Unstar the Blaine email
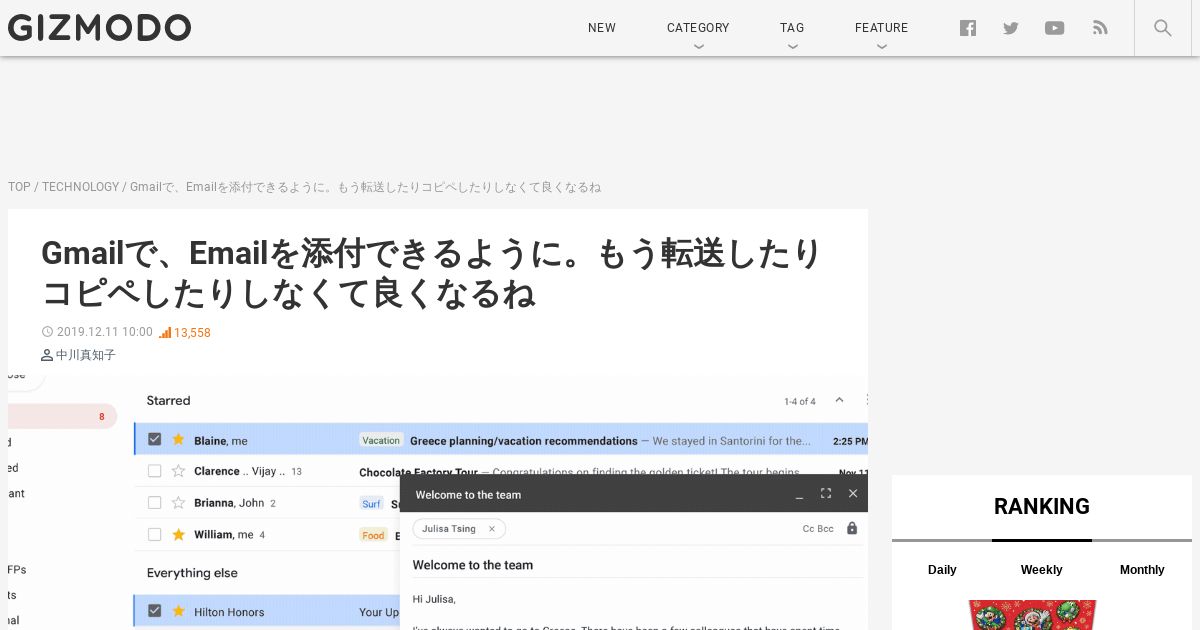1200x630 pixels. pyautogui.click(x=178, y=439)
